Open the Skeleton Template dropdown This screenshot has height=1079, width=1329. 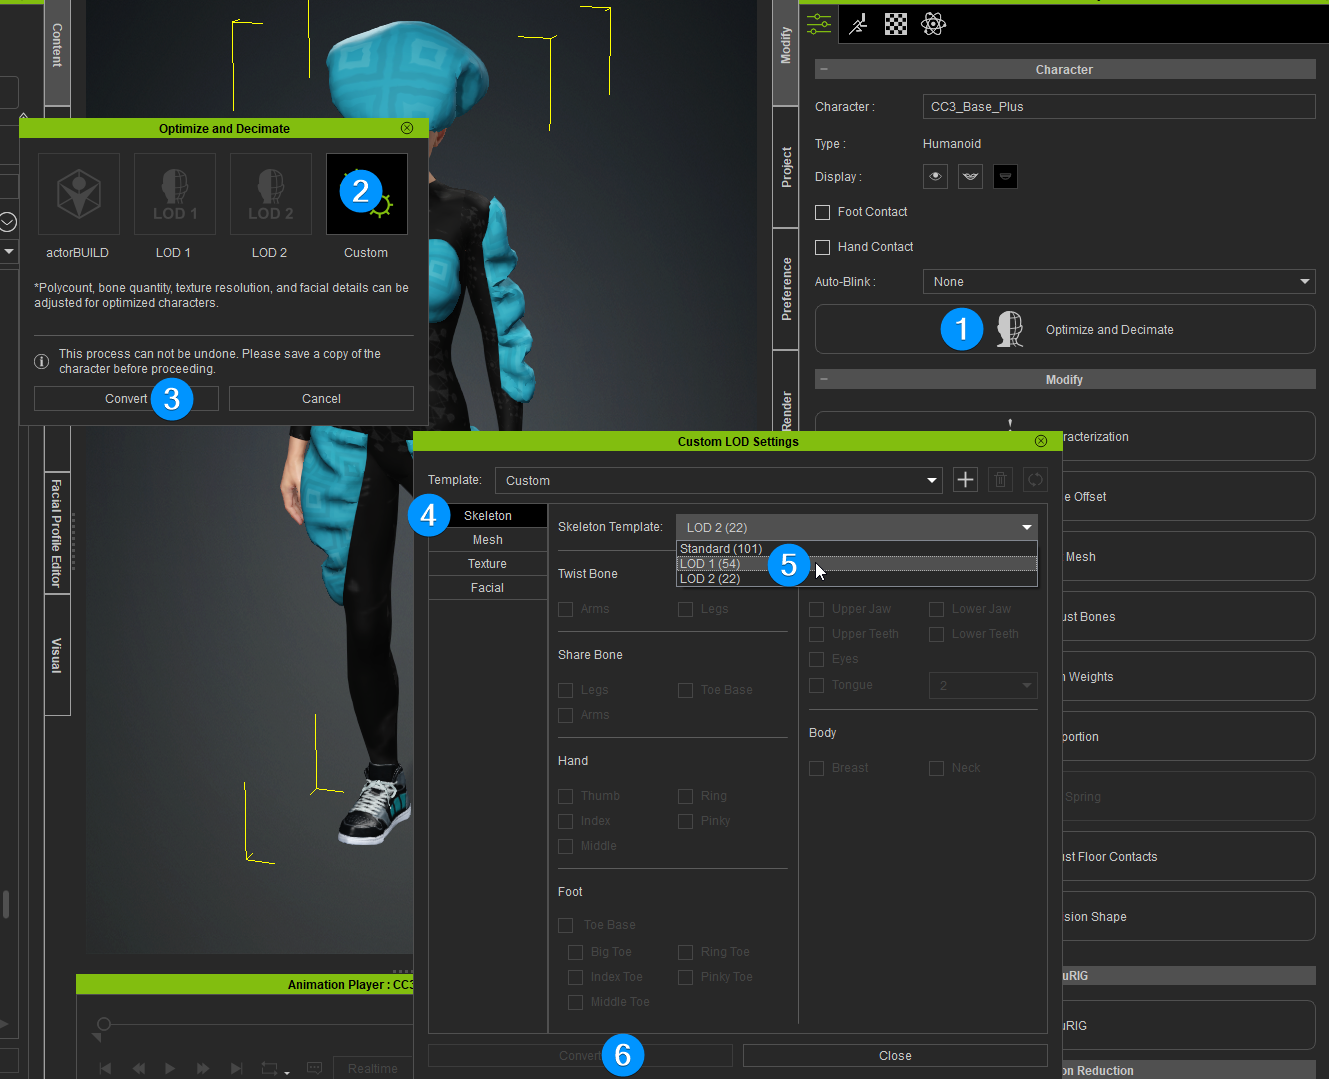(x=856, y=527)
